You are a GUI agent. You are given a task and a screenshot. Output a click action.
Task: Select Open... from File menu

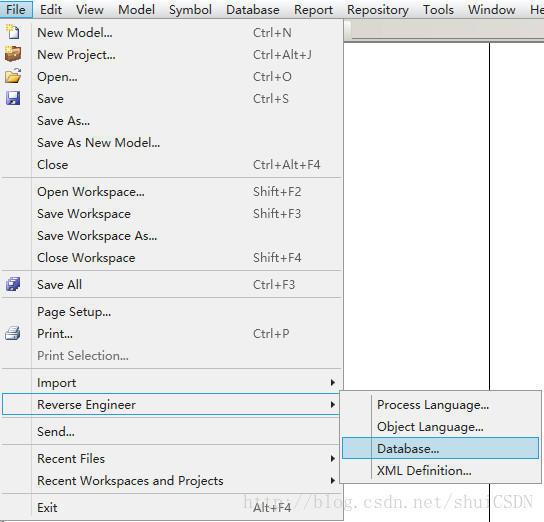pyautogui.click(x=172, y=77)
